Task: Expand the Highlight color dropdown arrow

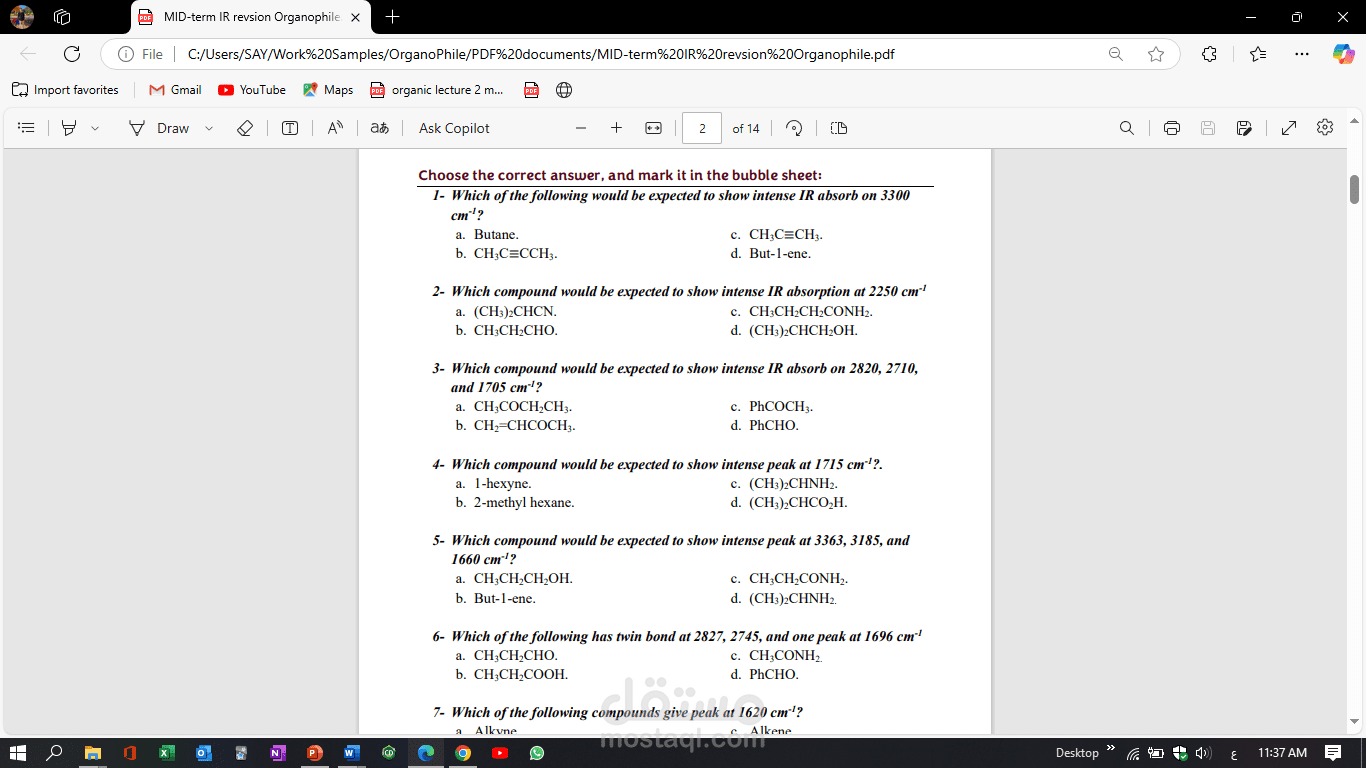Action: click(95, 128)
